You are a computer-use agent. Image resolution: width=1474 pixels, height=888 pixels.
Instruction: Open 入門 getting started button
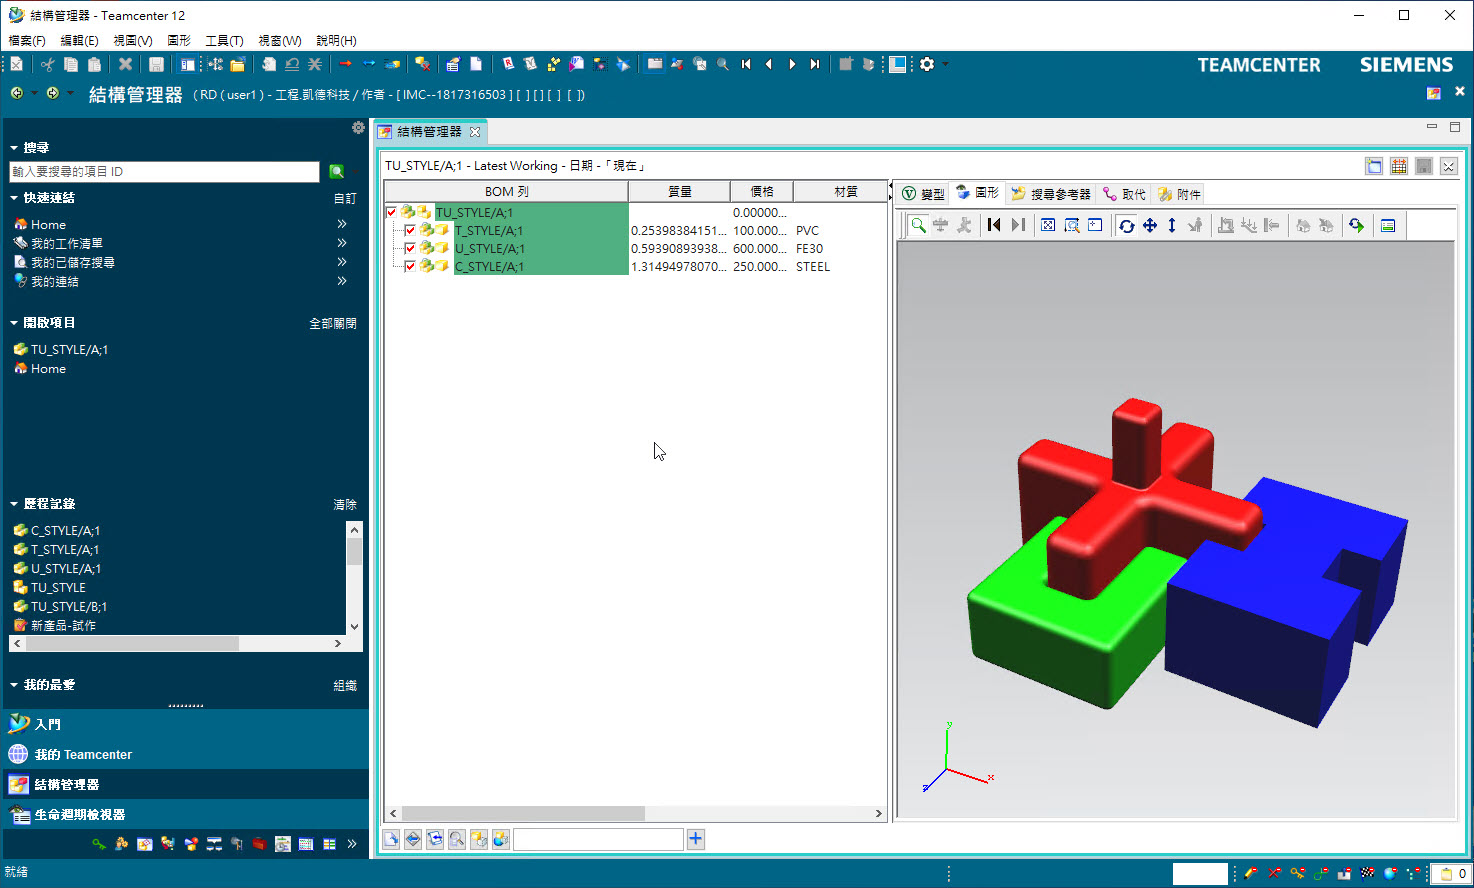[185, 724]
